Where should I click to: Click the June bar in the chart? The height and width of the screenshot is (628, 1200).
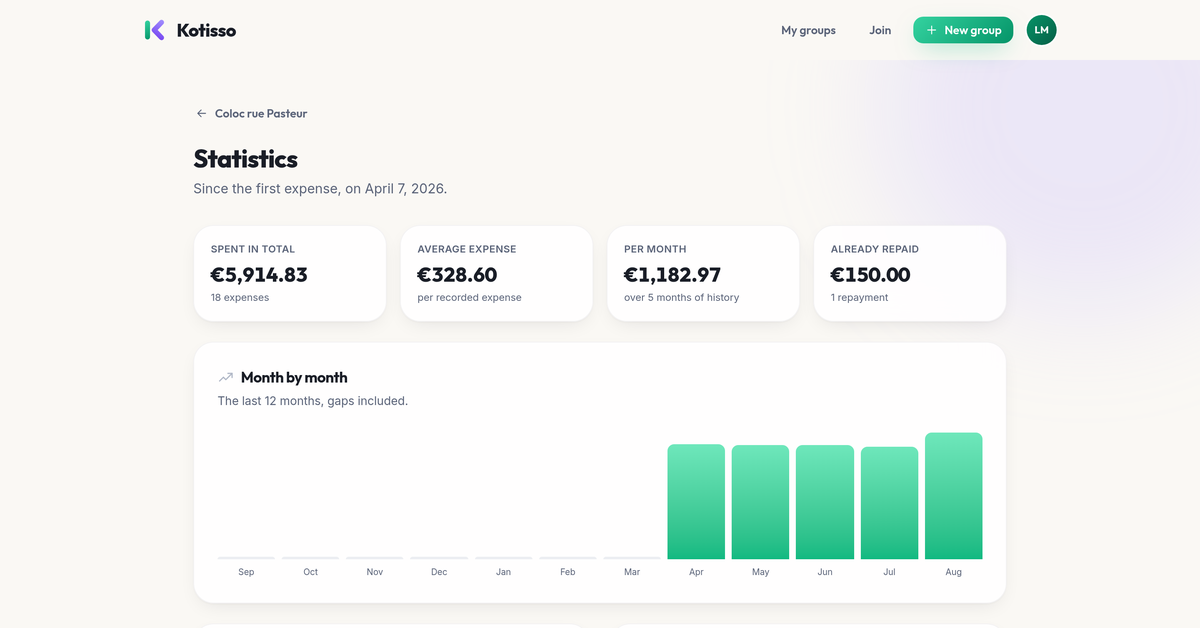coord(825,502)
